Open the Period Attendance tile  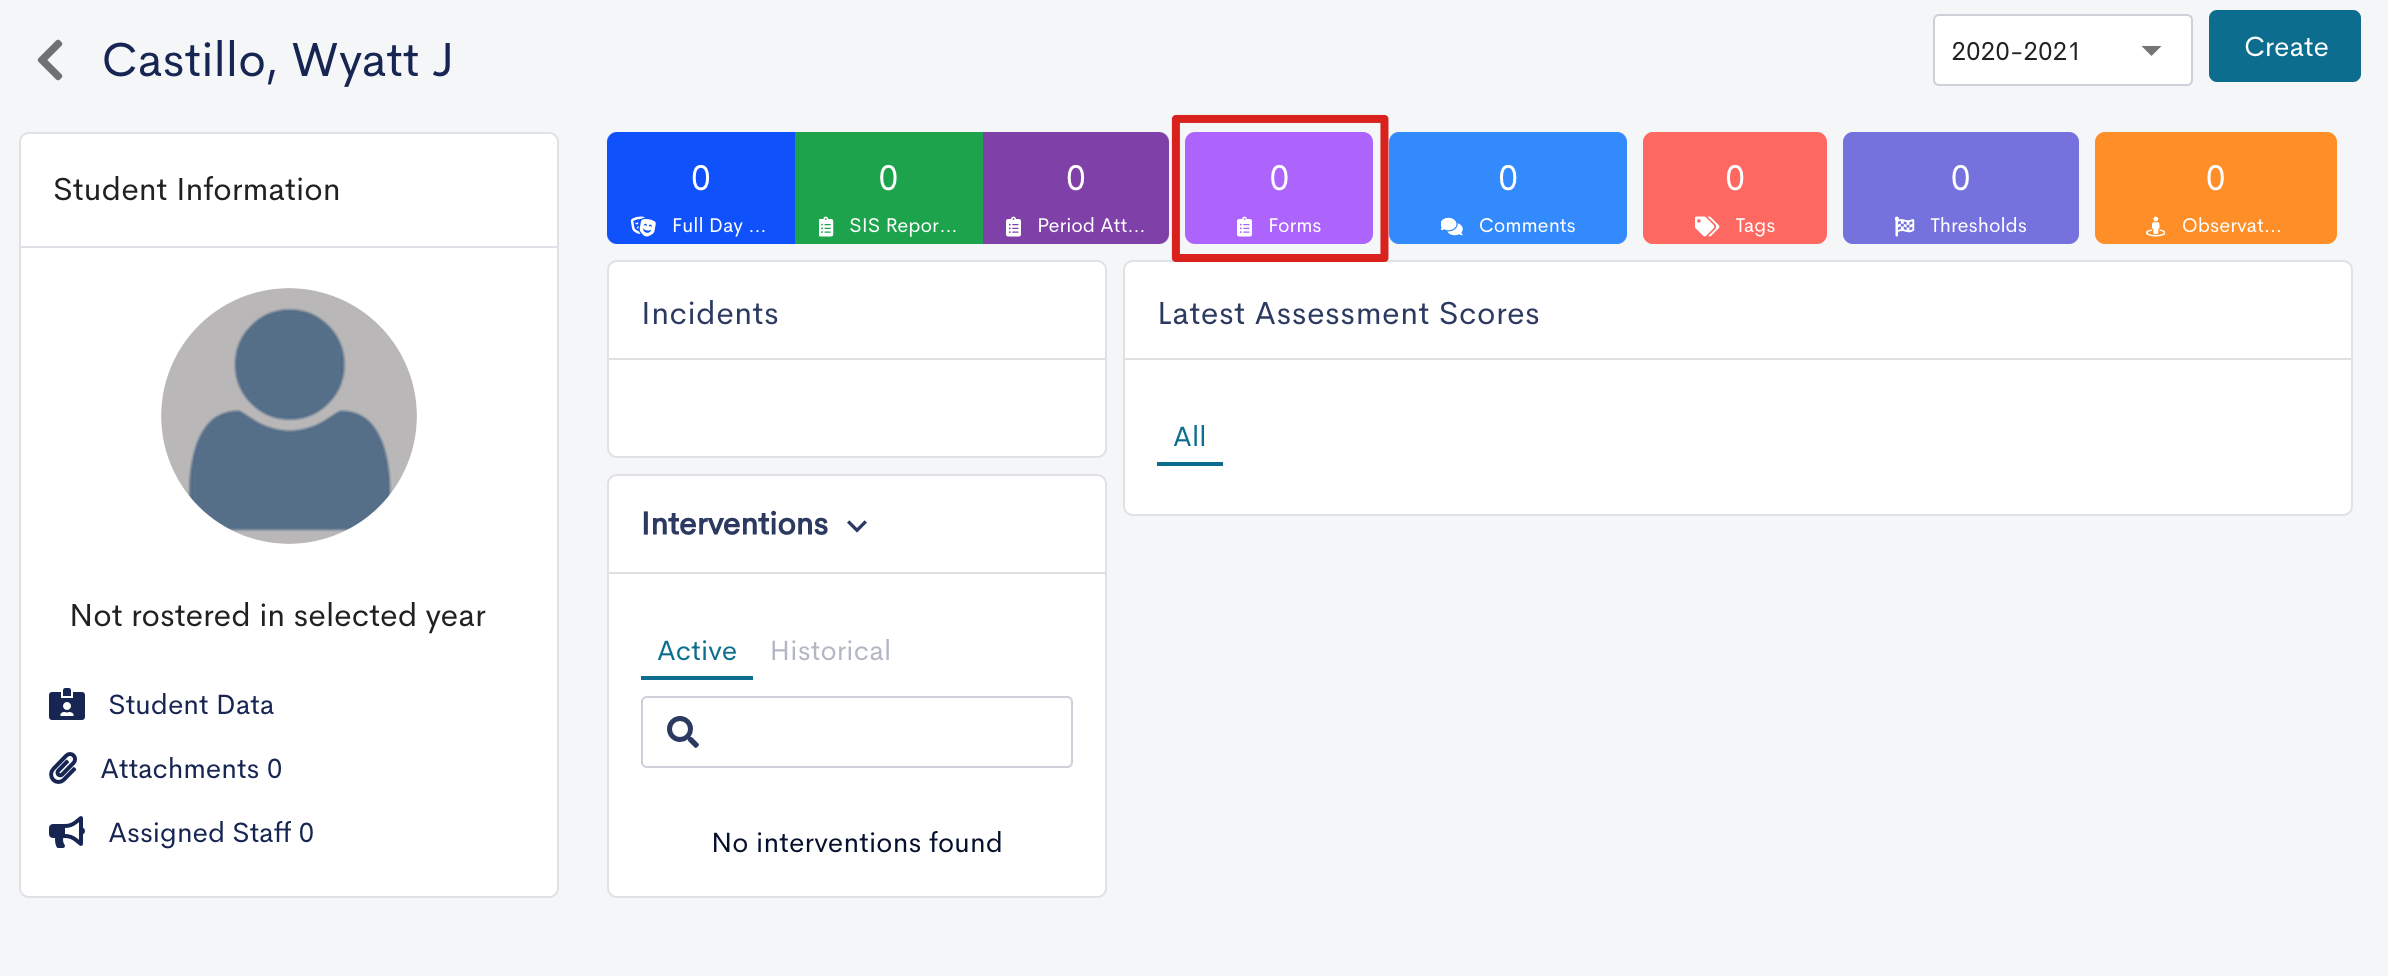[x=1076, y=188]
